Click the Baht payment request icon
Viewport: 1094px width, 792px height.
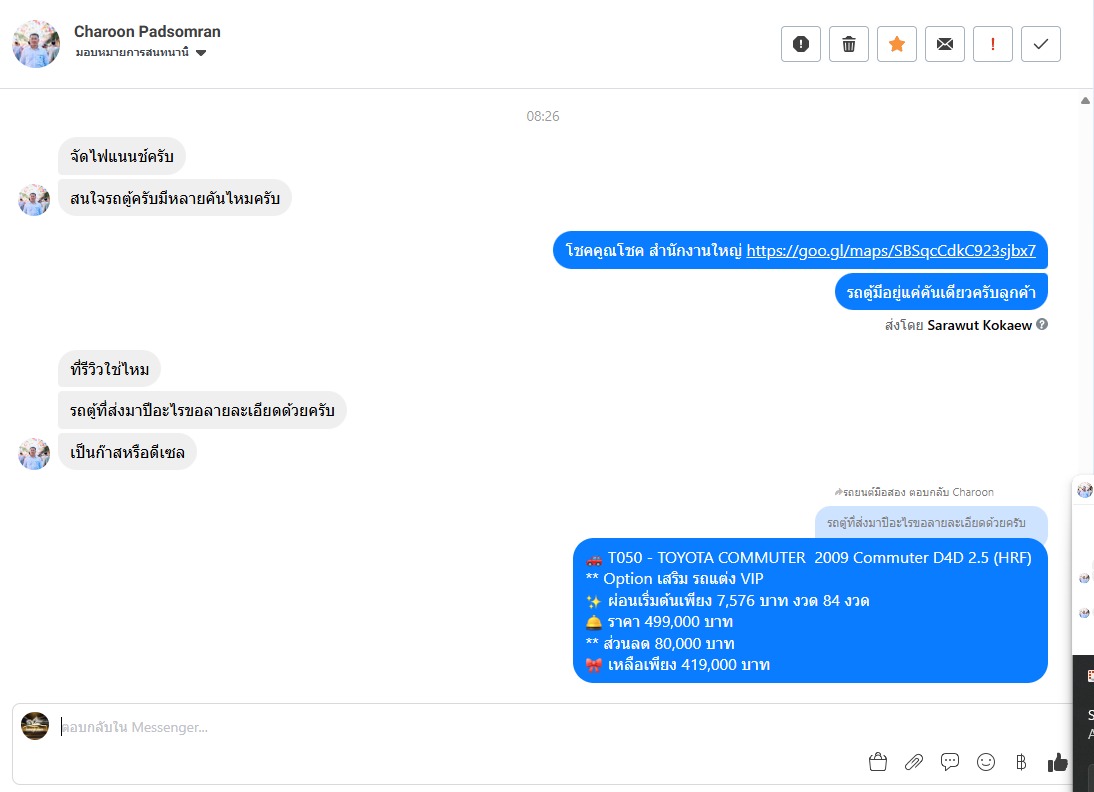click(1021, 762)
